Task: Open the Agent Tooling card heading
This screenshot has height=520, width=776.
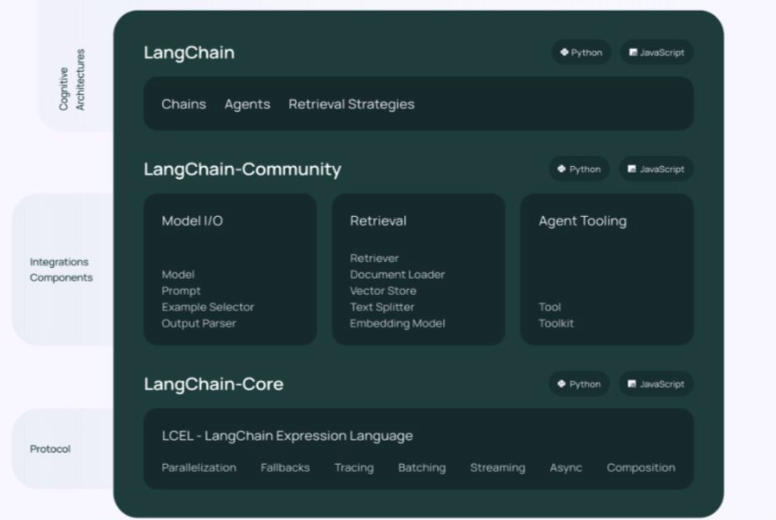Action: (x=582, y=221)
